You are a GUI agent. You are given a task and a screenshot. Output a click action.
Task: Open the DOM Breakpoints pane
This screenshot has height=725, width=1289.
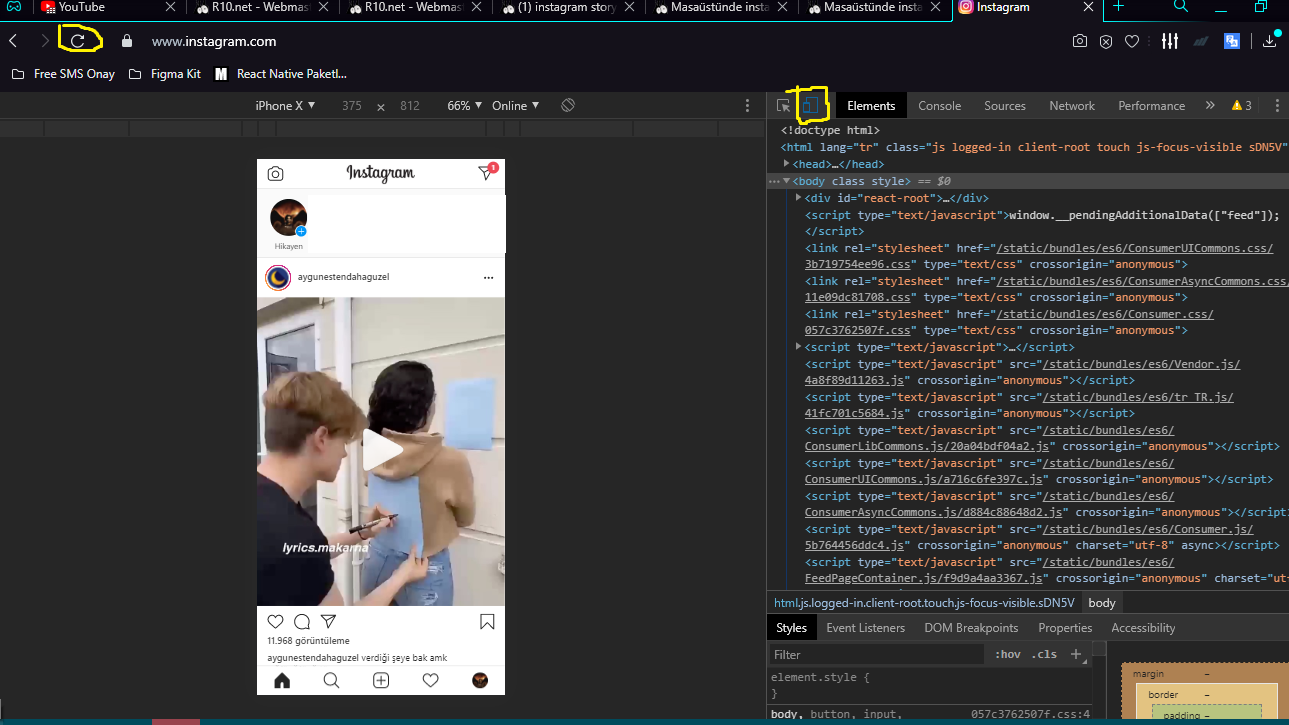click(x=971, y=628)
